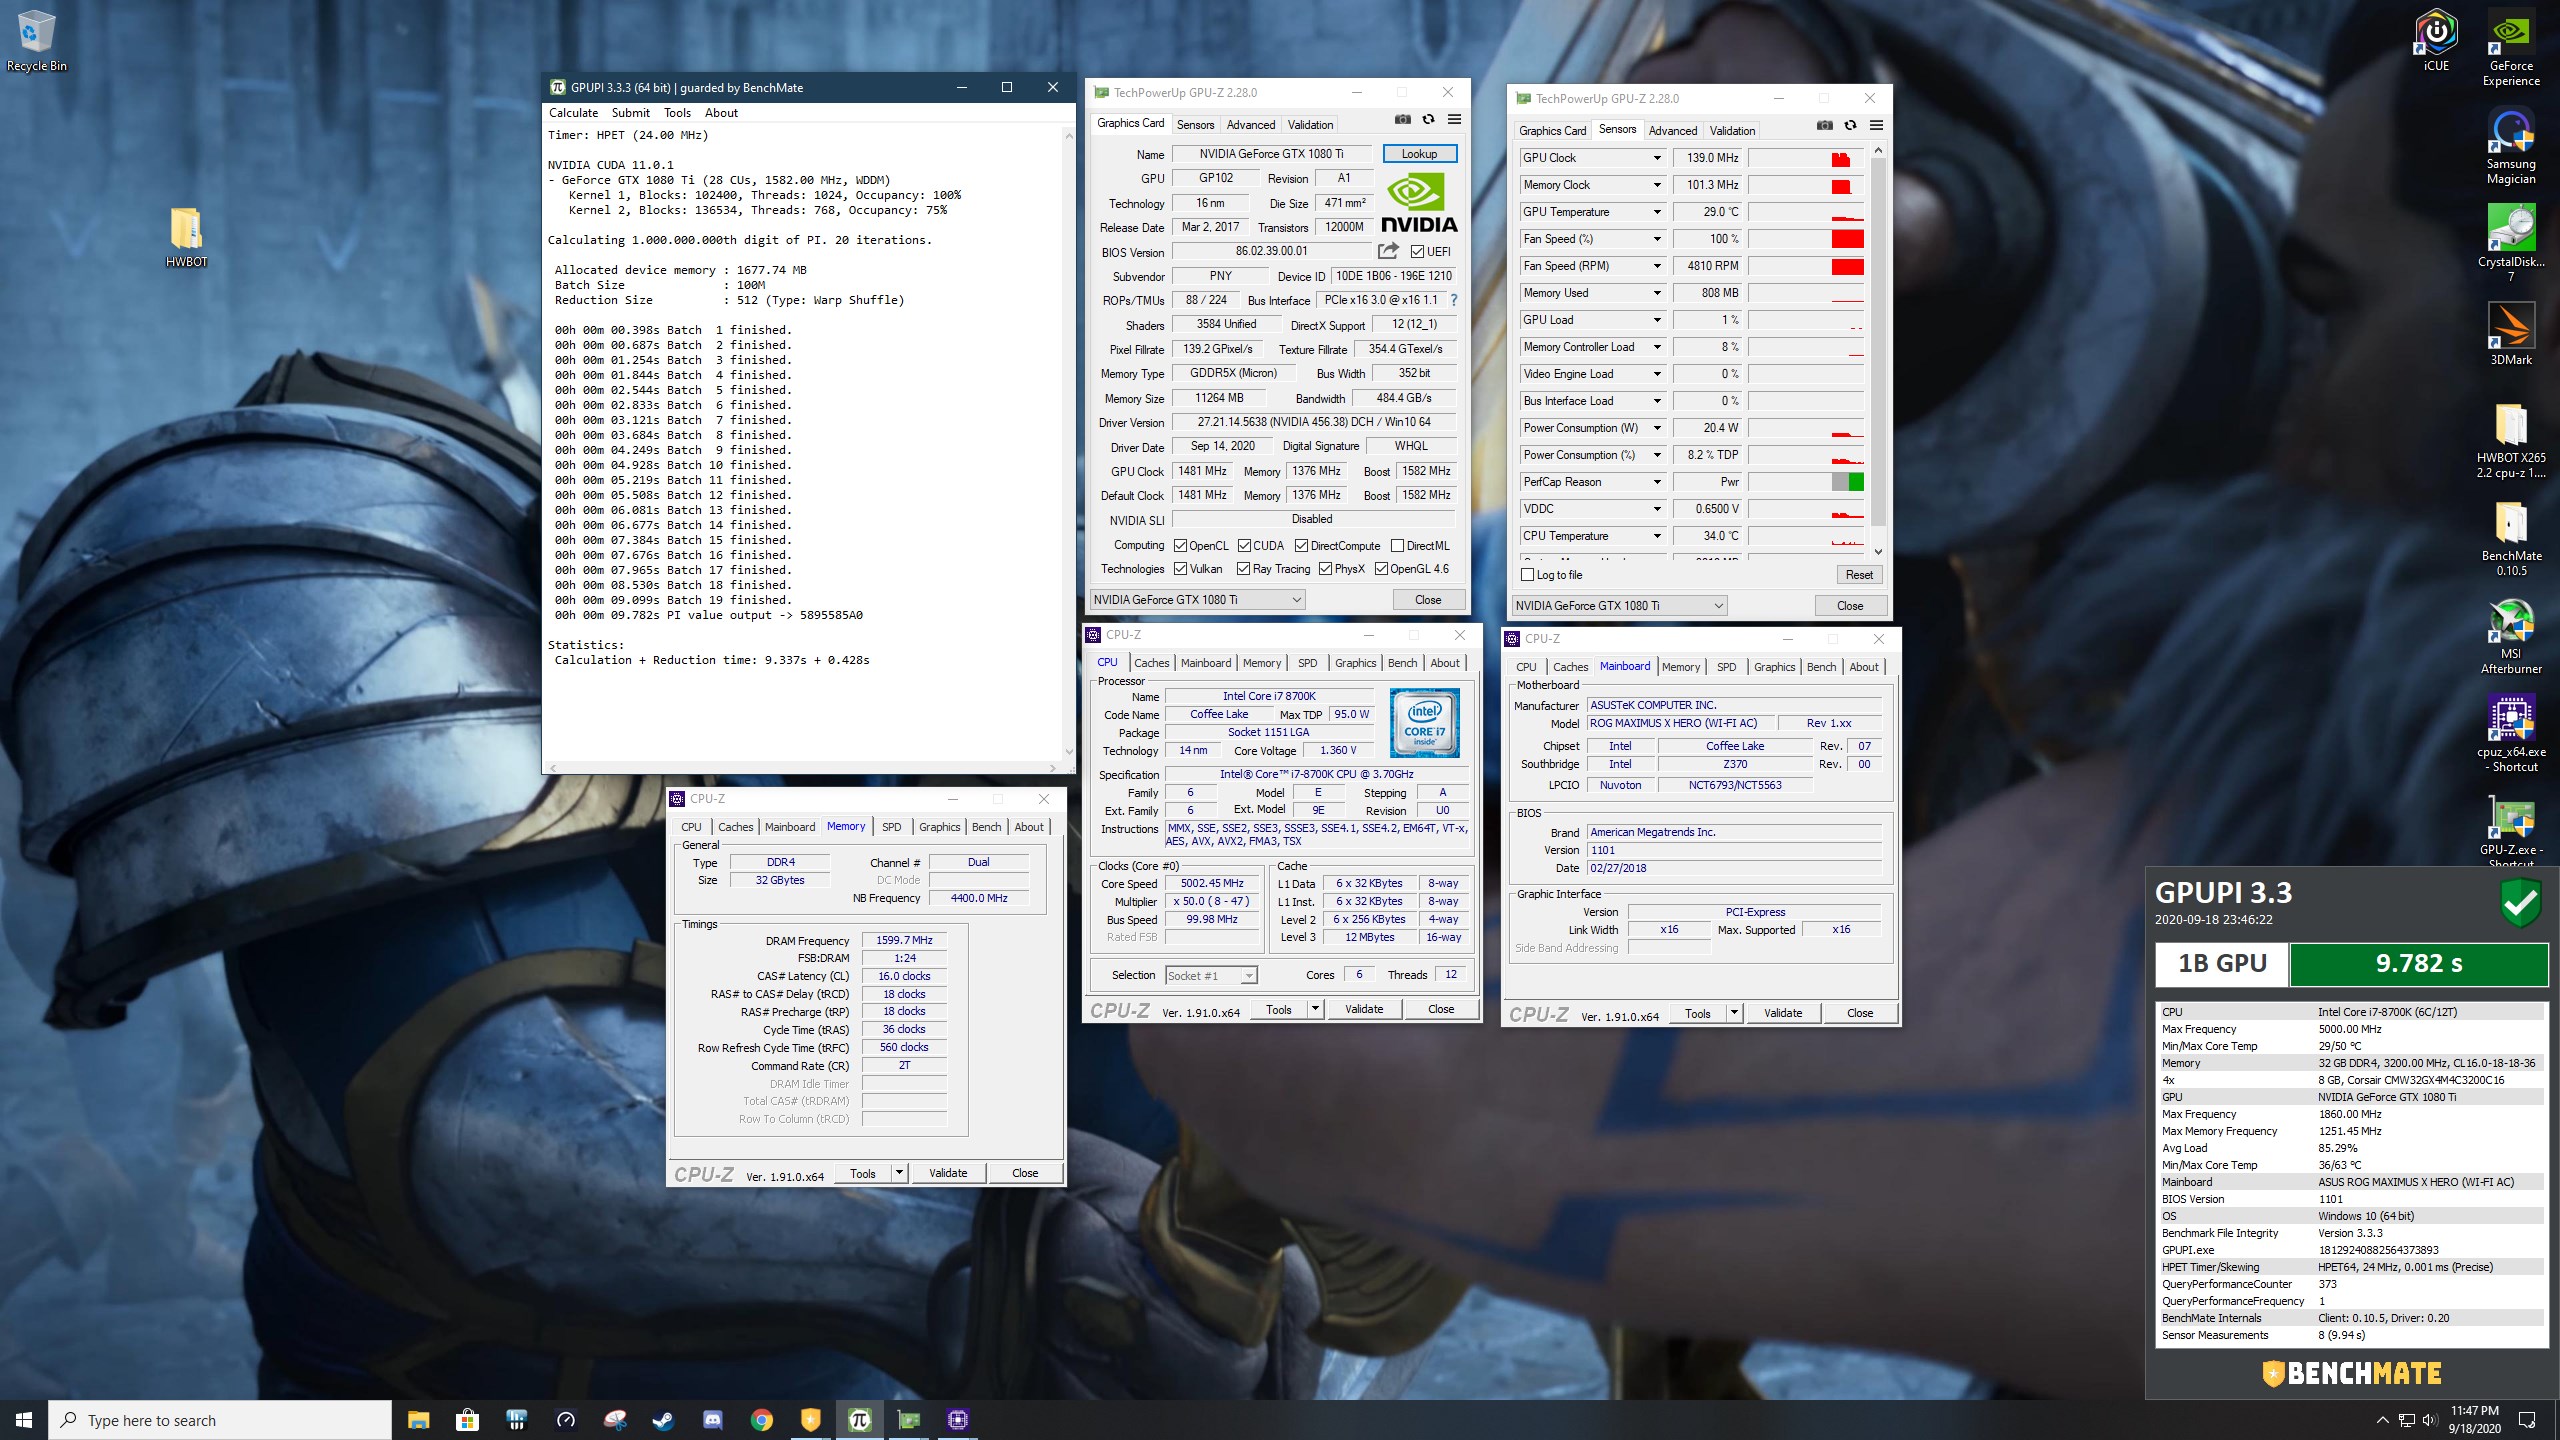Click refresh icon in GPU-Z Graphics Card window
The width and height of the screenshot is (2560, 1440).
(x=1428, y=120)
